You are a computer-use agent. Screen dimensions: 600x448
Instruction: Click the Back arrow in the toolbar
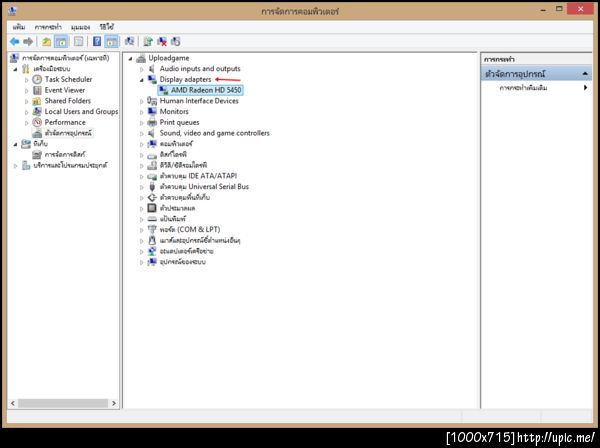tap(15, 41)
